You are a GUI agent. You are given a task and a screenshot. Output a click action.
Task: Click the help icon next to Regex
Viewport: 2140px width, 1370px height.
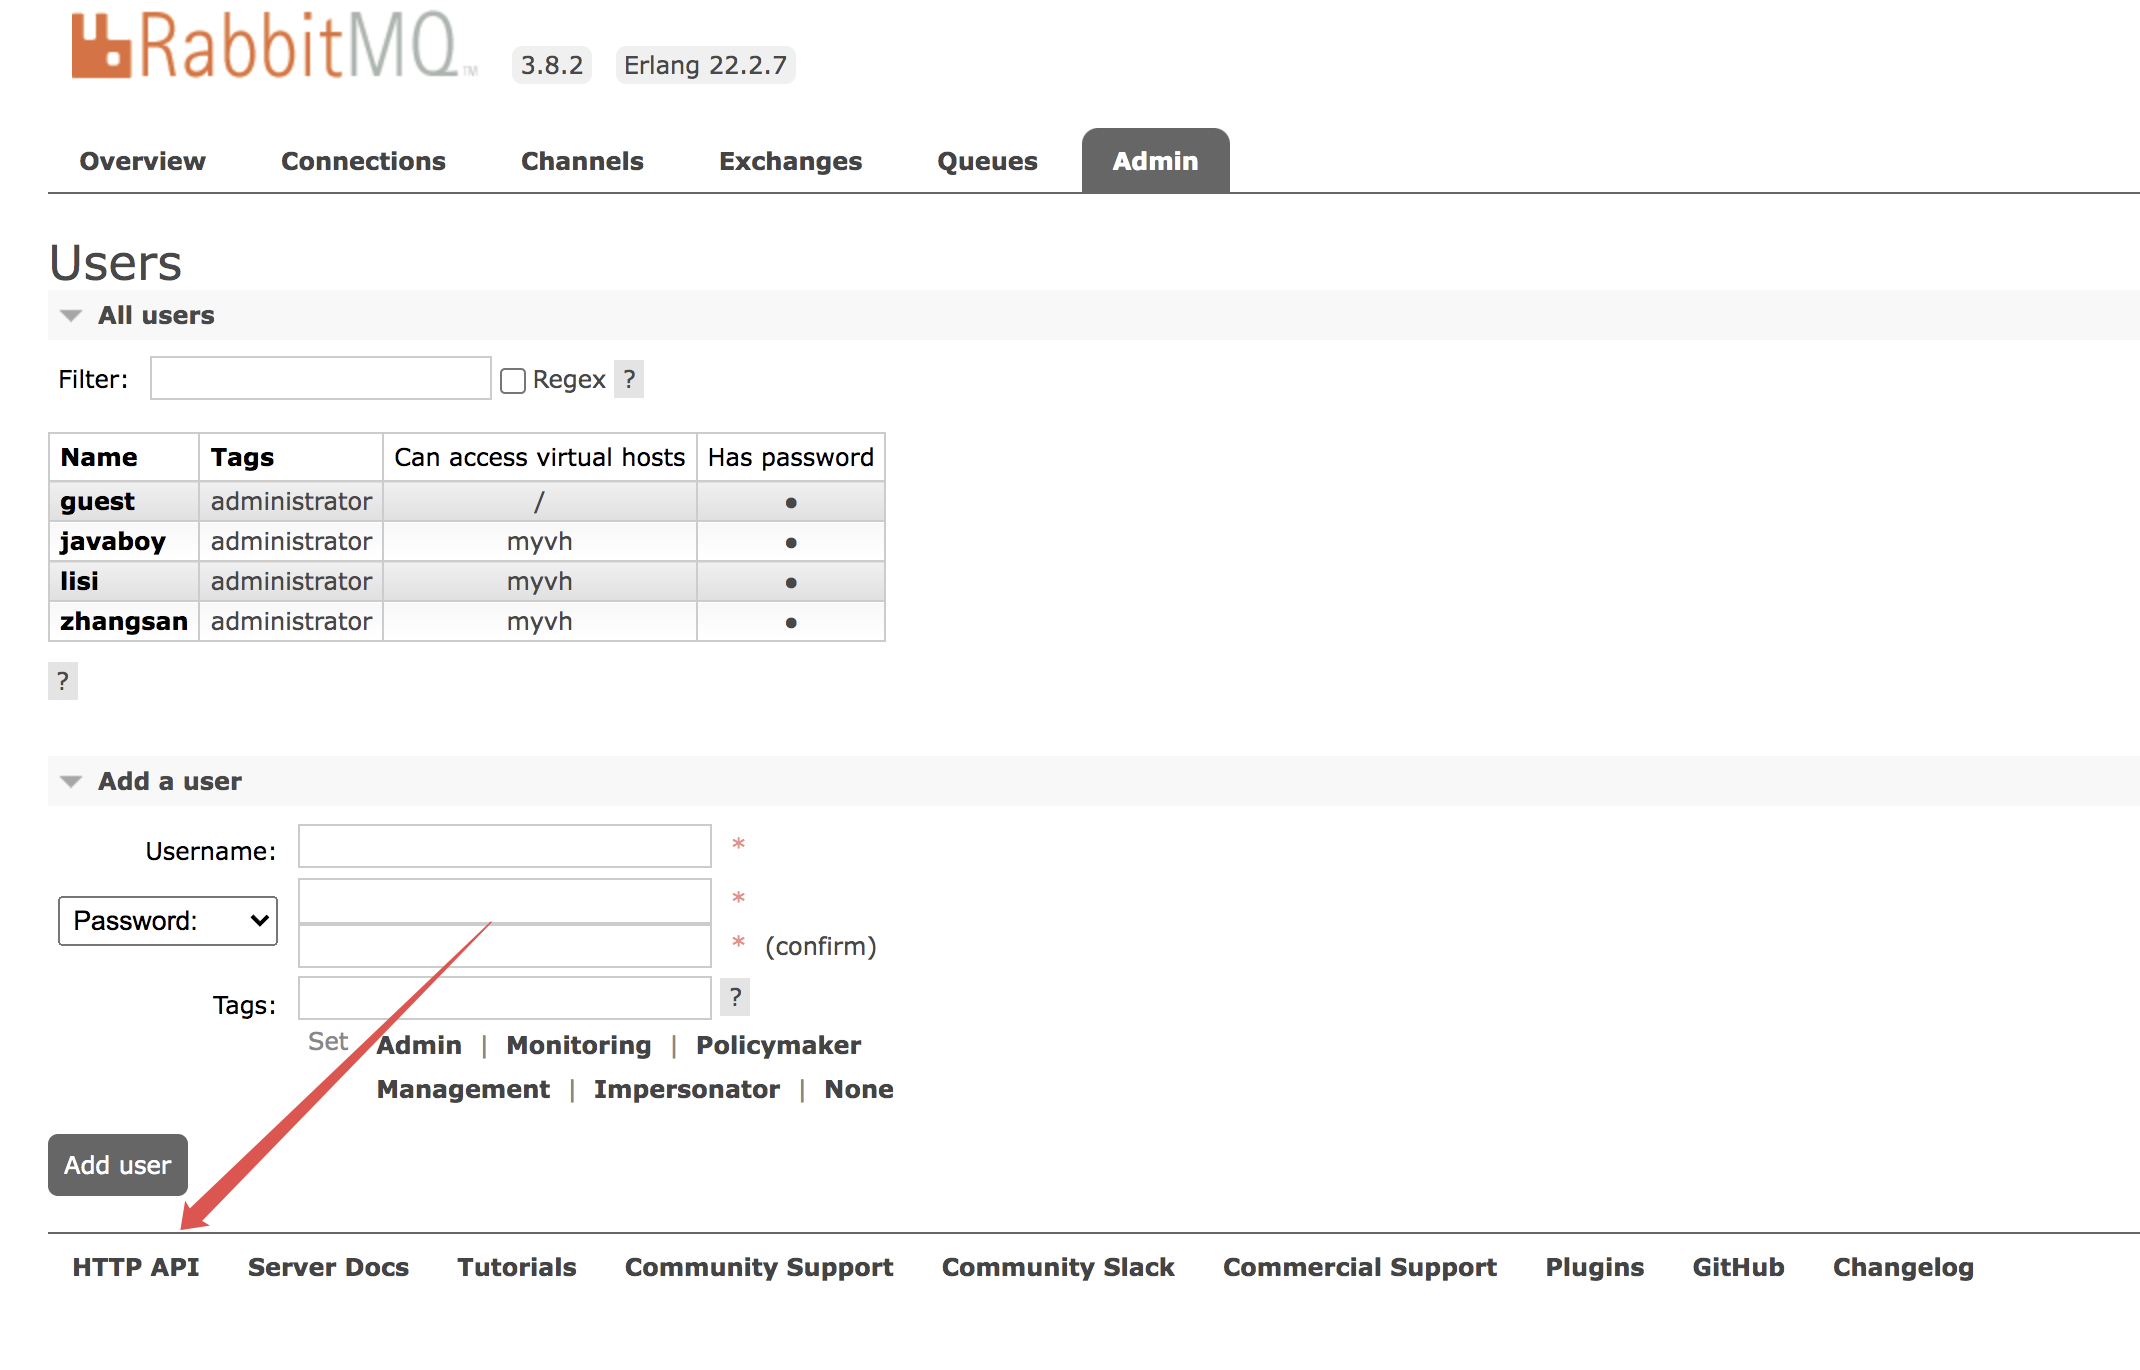pyautogui.click(x=629, y=379)
